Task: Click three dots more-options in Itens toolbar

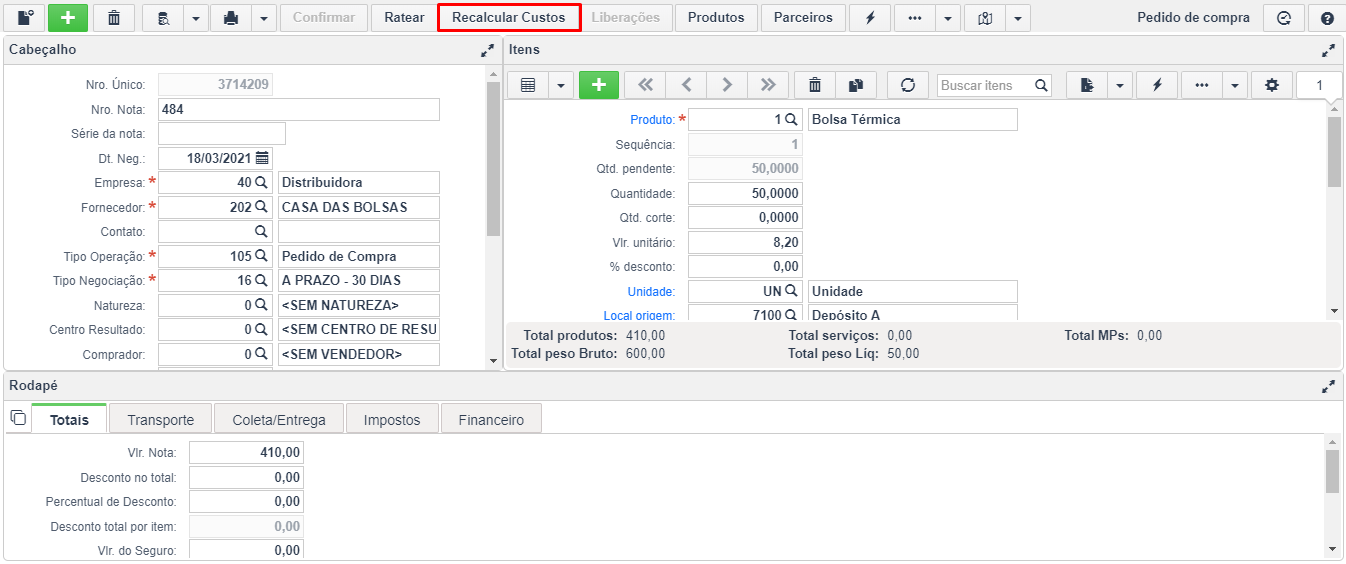Action: pyautogui.click(x=1202, y=85)
